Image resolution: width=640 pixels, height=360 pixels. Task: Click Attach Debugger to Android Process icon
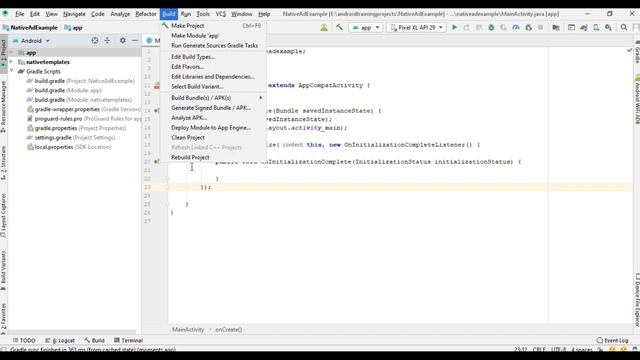click(528, 27)
